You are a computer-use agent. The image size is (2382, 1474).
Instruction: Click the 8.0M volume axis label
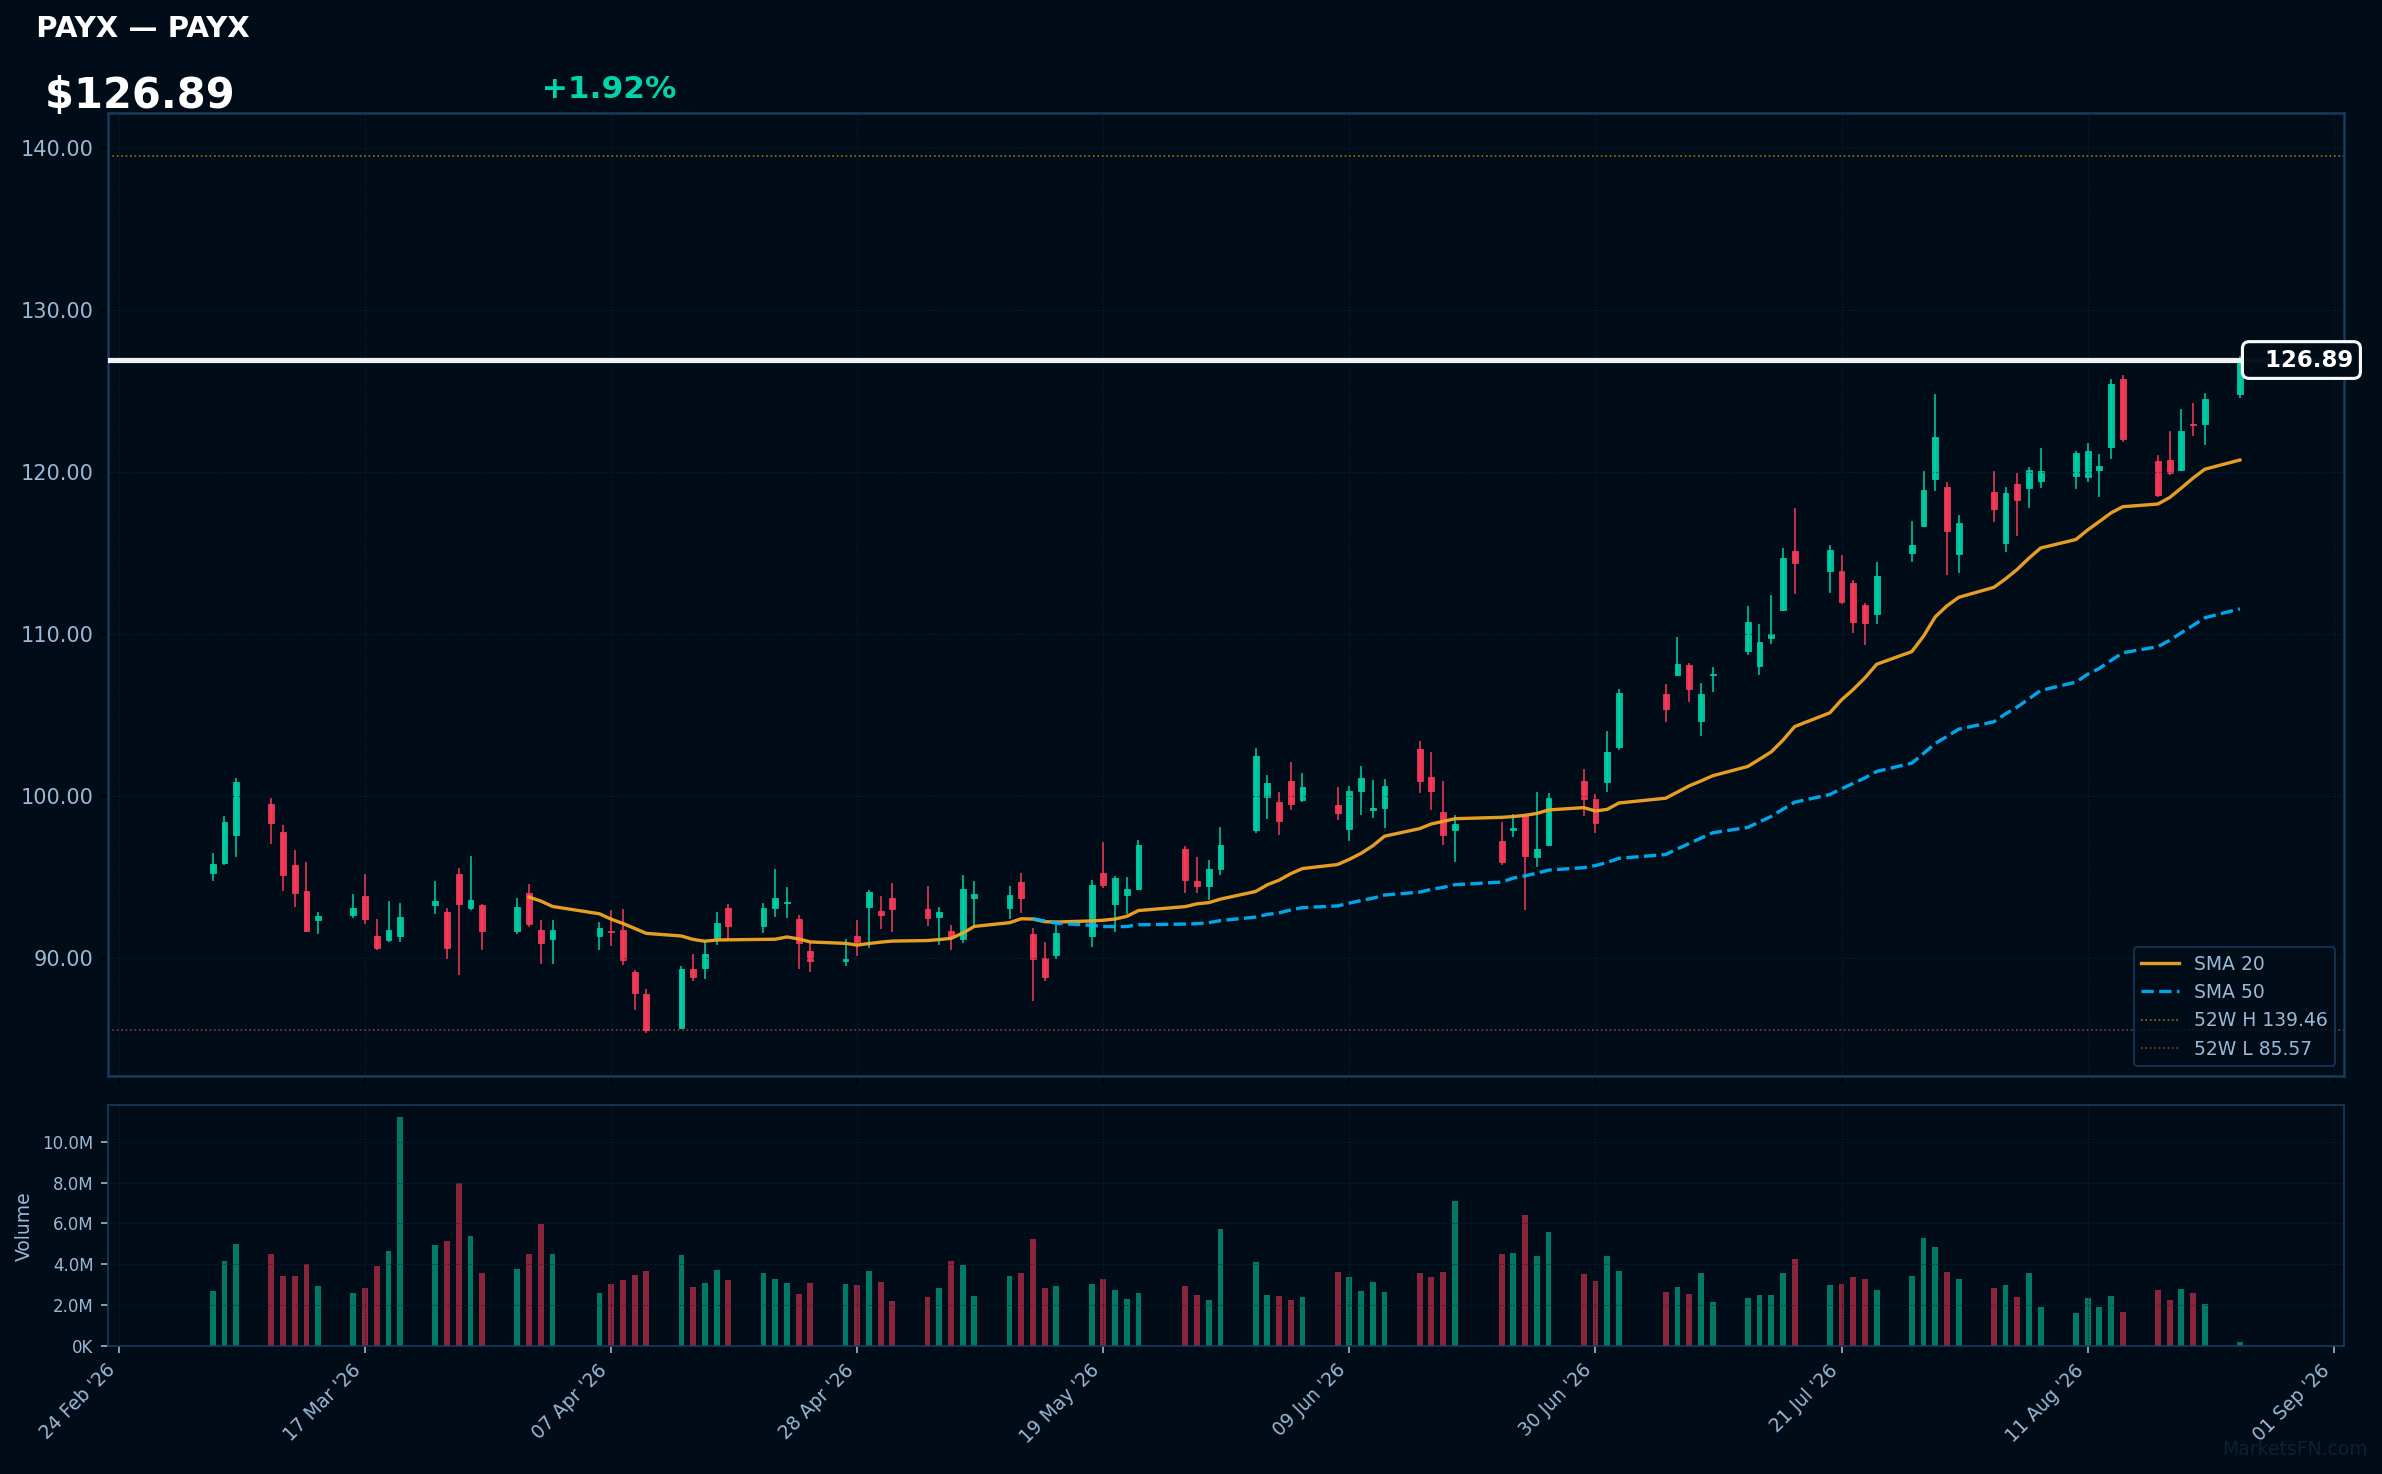[x=73, y=1184]
